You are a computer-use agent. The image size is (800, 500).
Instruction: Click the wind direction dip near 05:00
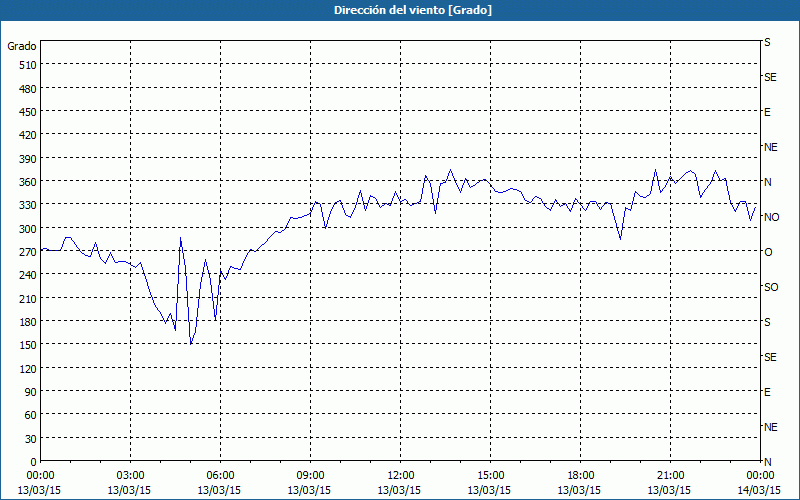[x=191, y=344]
